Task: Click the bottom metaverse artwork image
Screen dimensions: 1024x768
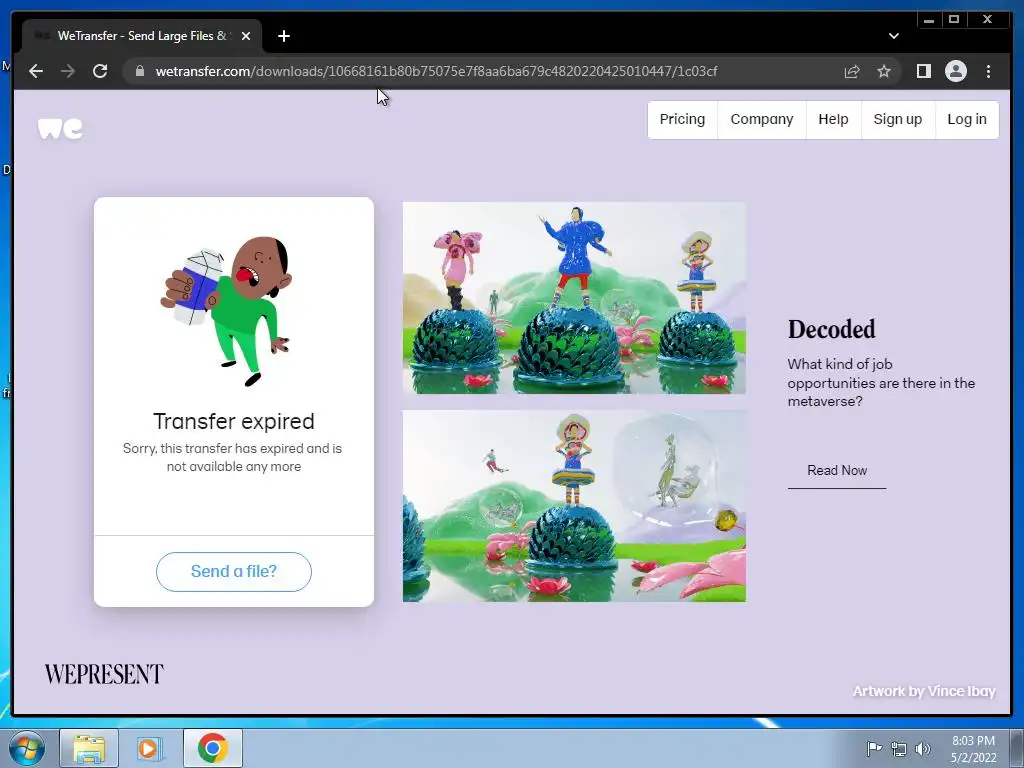Action: coord(574,506)
